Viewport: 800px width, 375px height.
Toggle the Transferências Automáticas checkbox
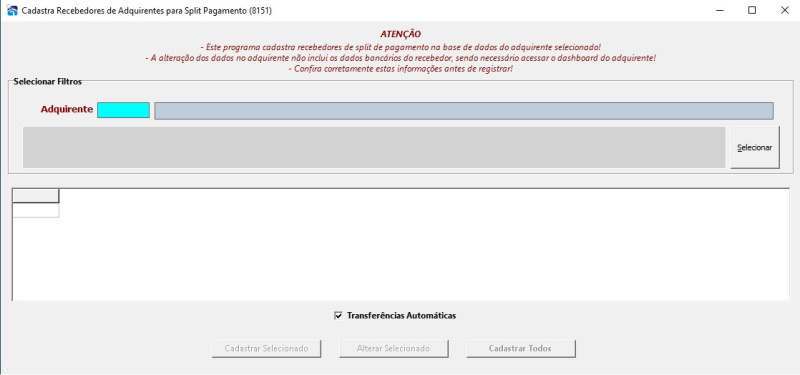click(x=338, y=316)
